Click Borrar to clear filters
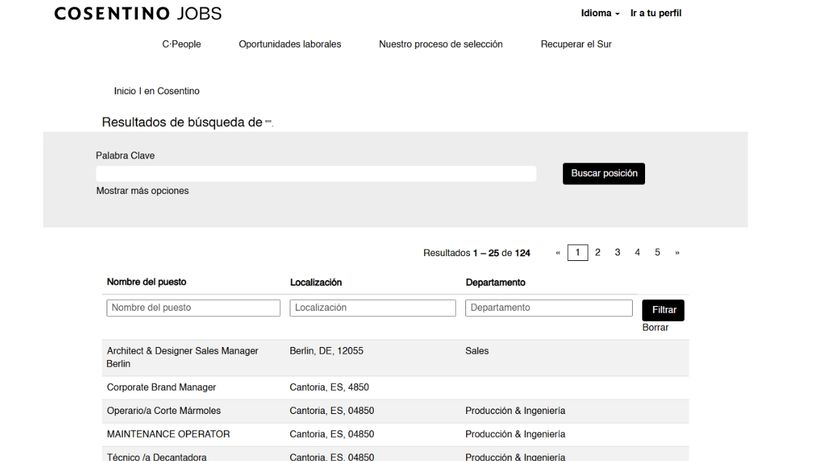Image resolution: width=820 pixels, height=461 pixels. coord(655,328)
